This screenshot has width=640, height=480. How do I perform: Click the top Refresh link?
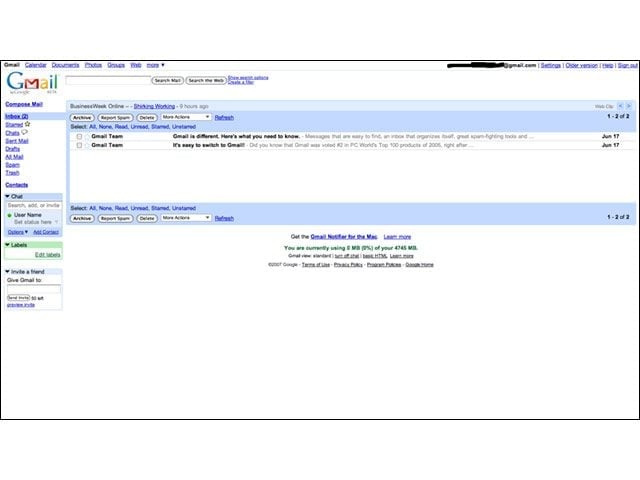point(224,118)
